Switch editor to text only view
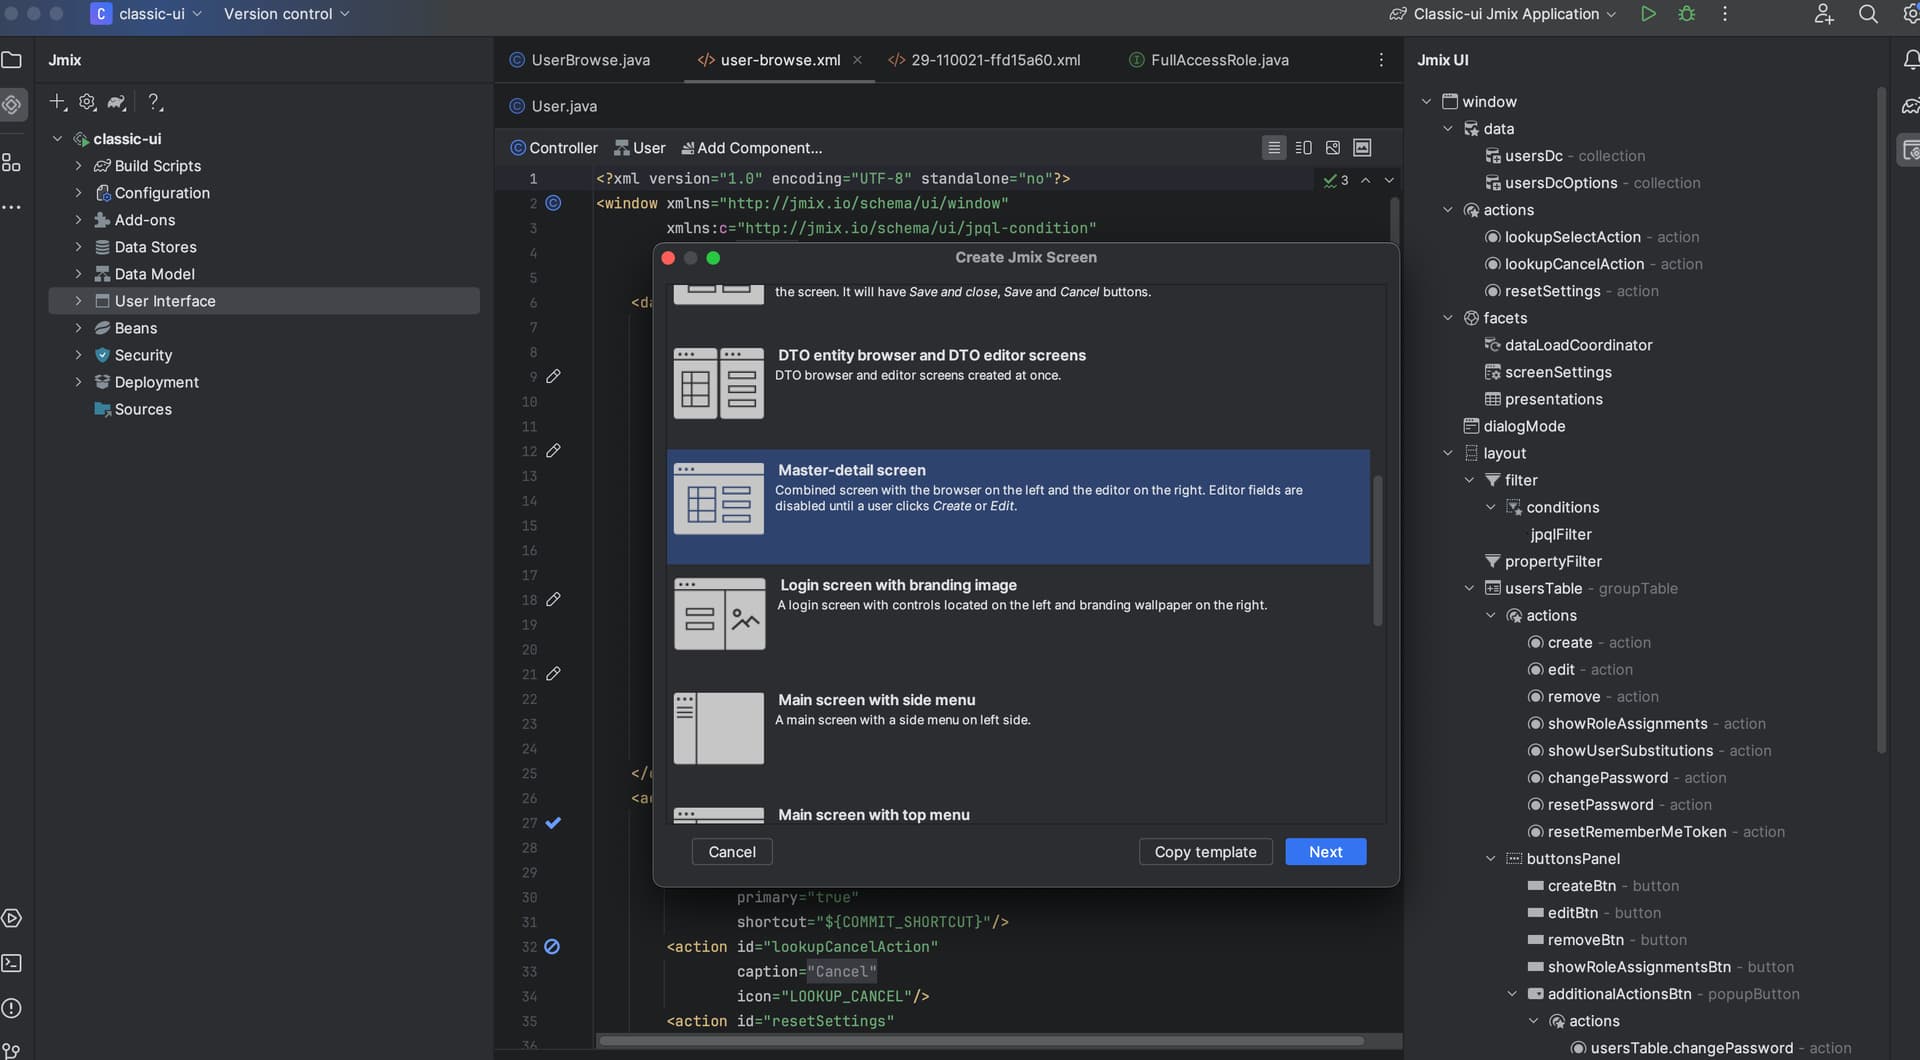 [1274, 148]
